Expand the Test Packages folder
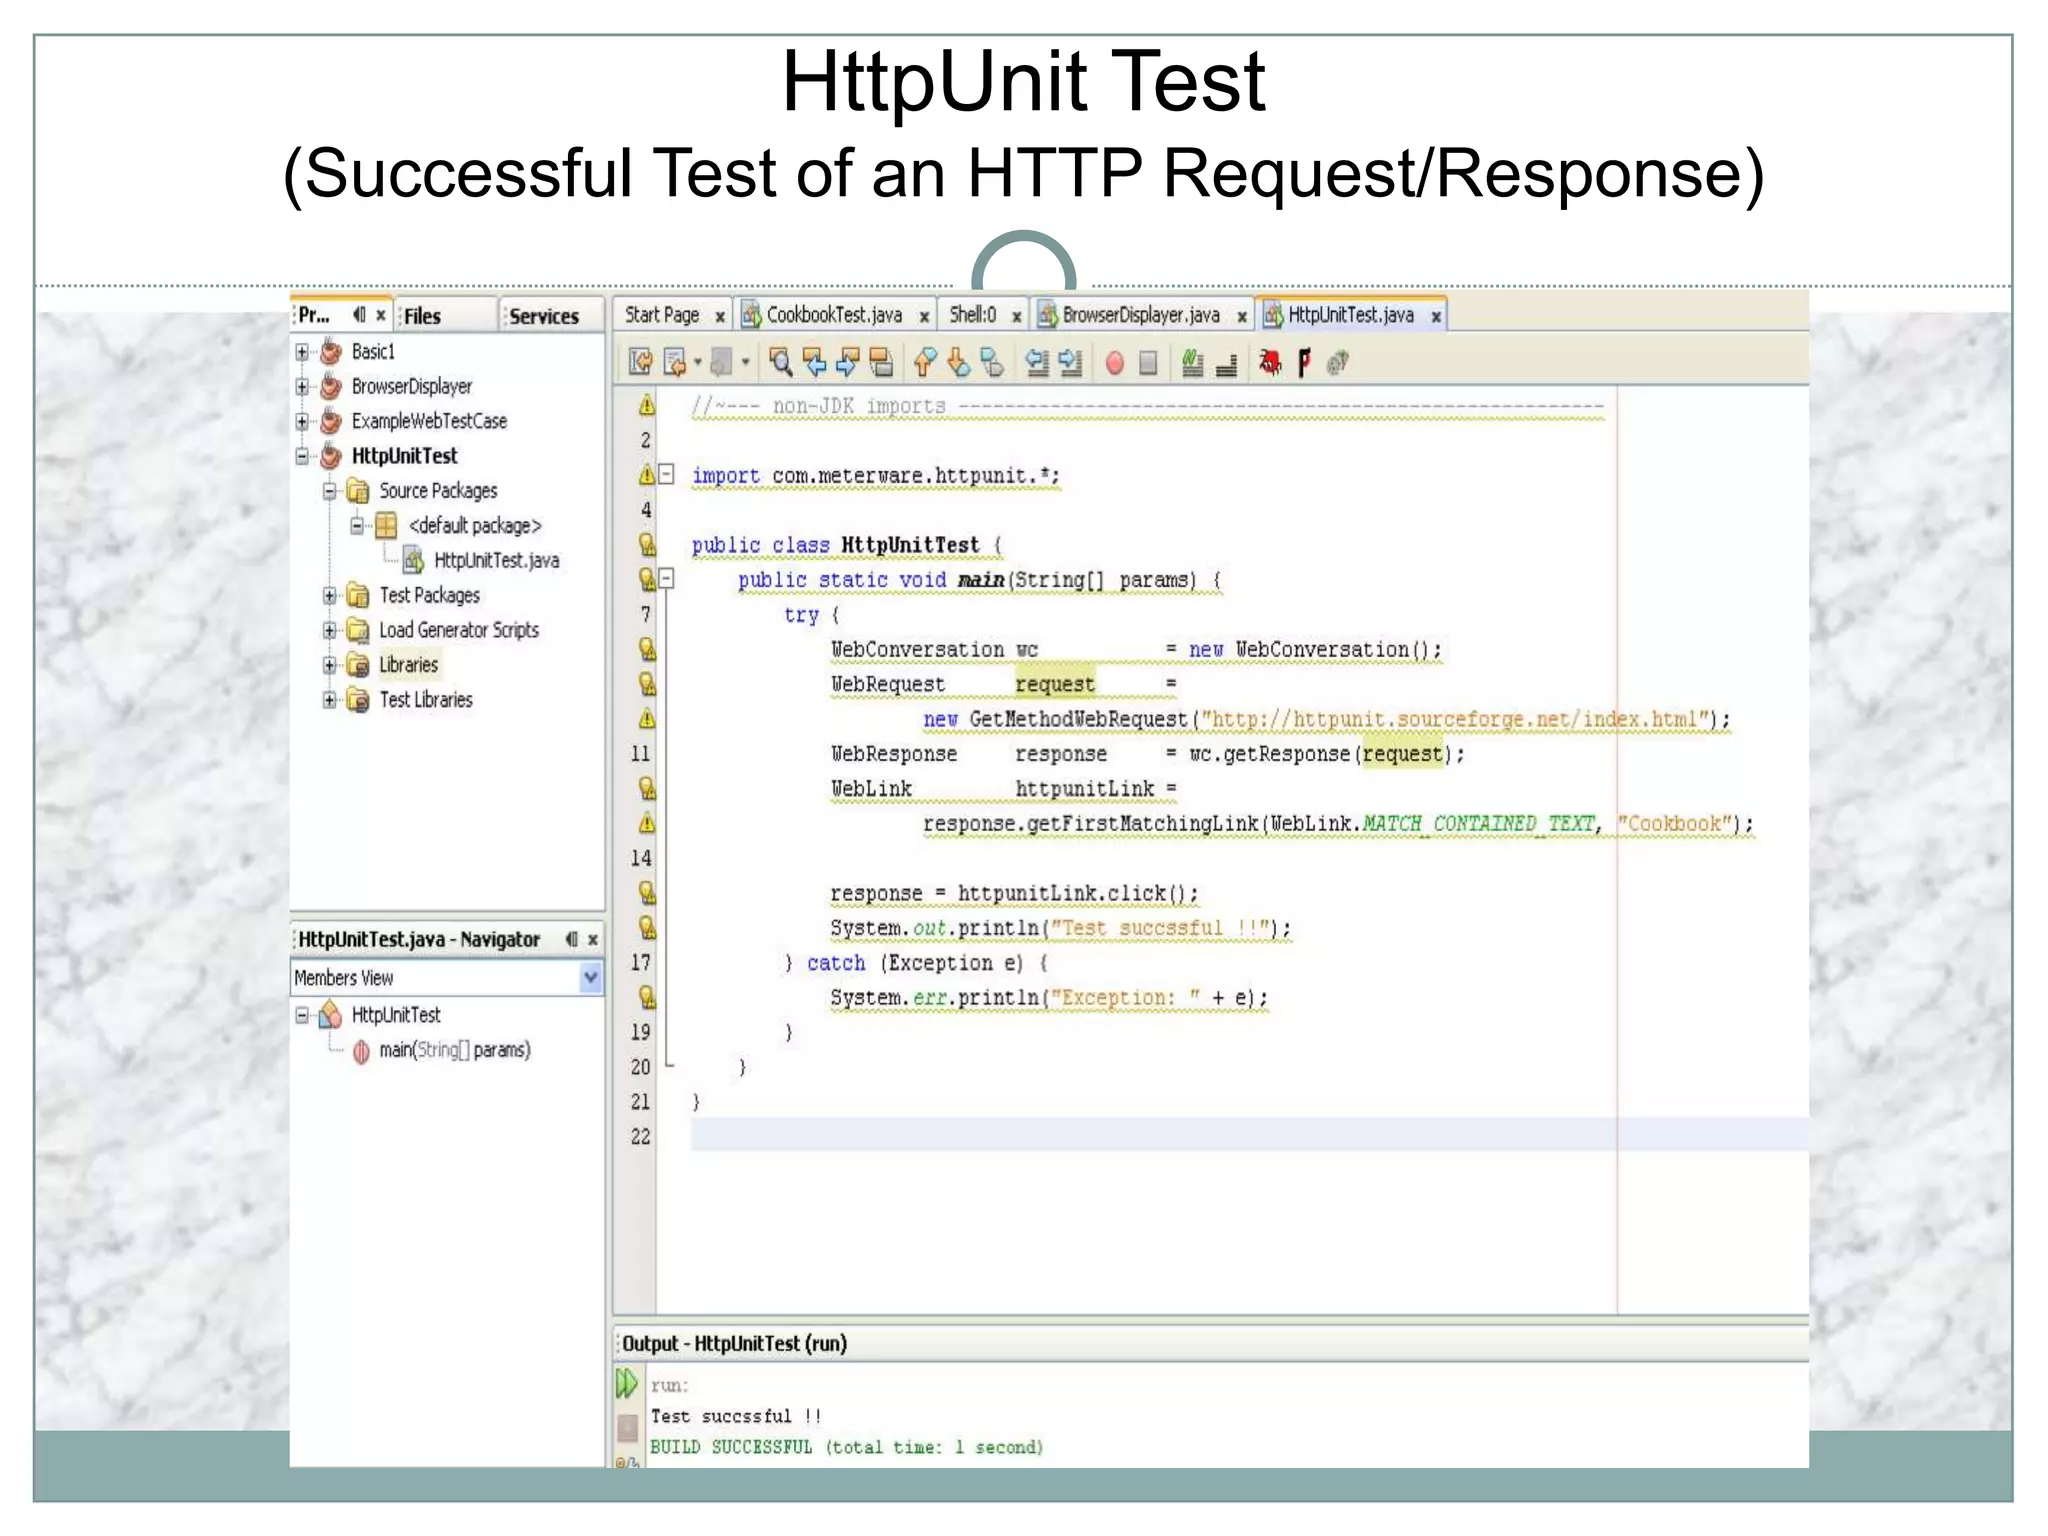This screenshot has height=1536, width=2048. tap(330, 596)
